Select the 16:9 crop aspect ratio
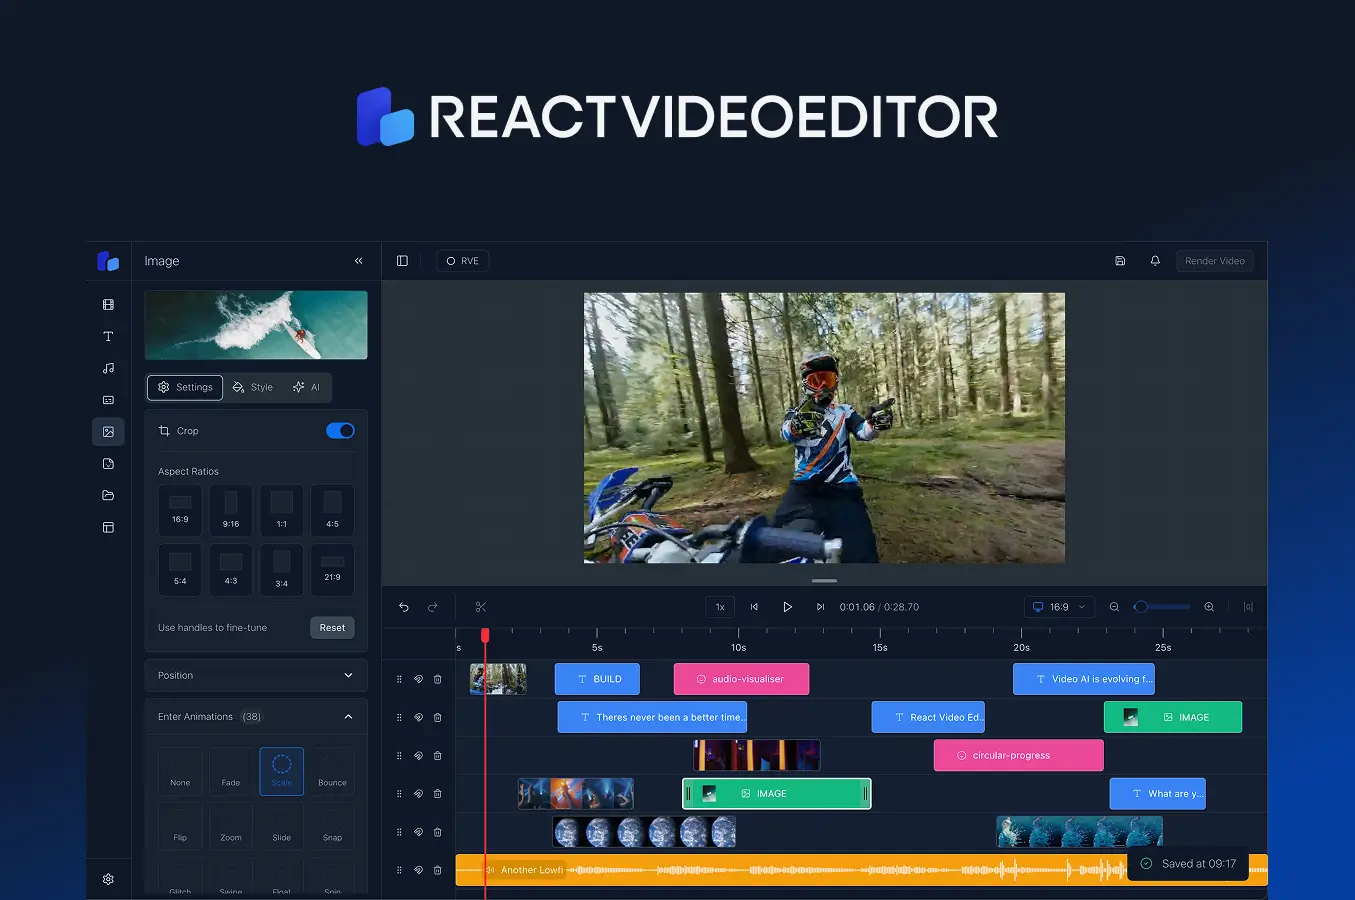Image resolution: width=1355 pixels, height=900 pixels. pyautogui.click(x=180, y=510)
